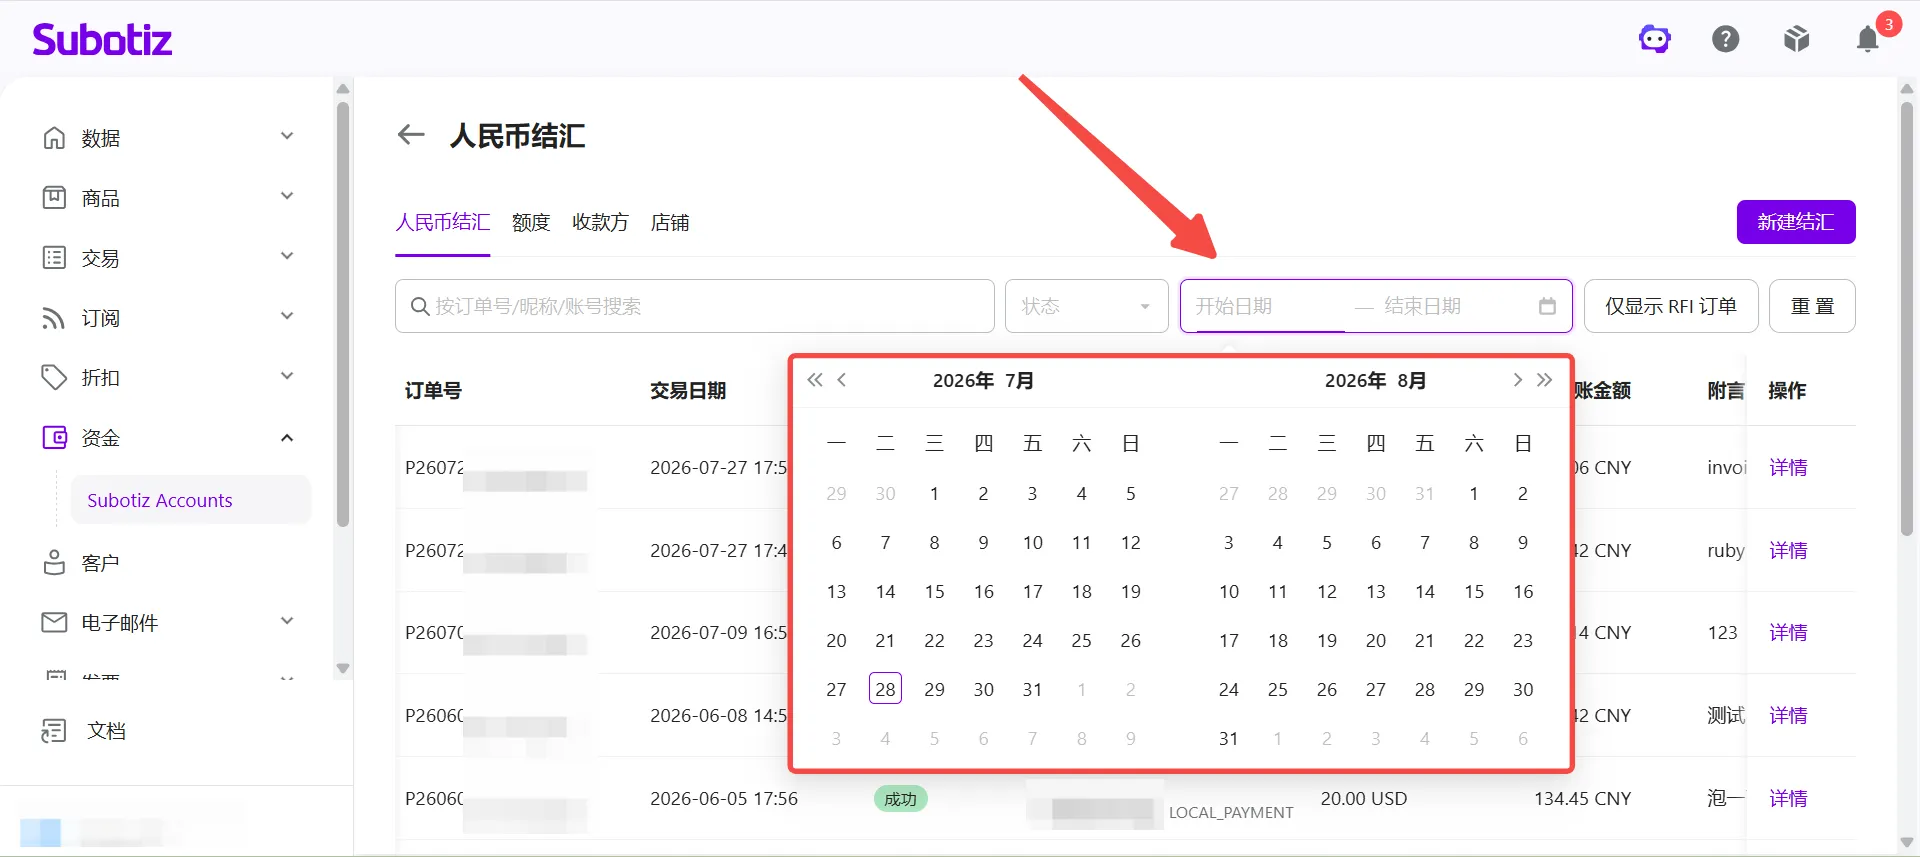
Task: Click the 商品 product icon in the sidebar
Action: pyautogui.click(x=54, y=198)
